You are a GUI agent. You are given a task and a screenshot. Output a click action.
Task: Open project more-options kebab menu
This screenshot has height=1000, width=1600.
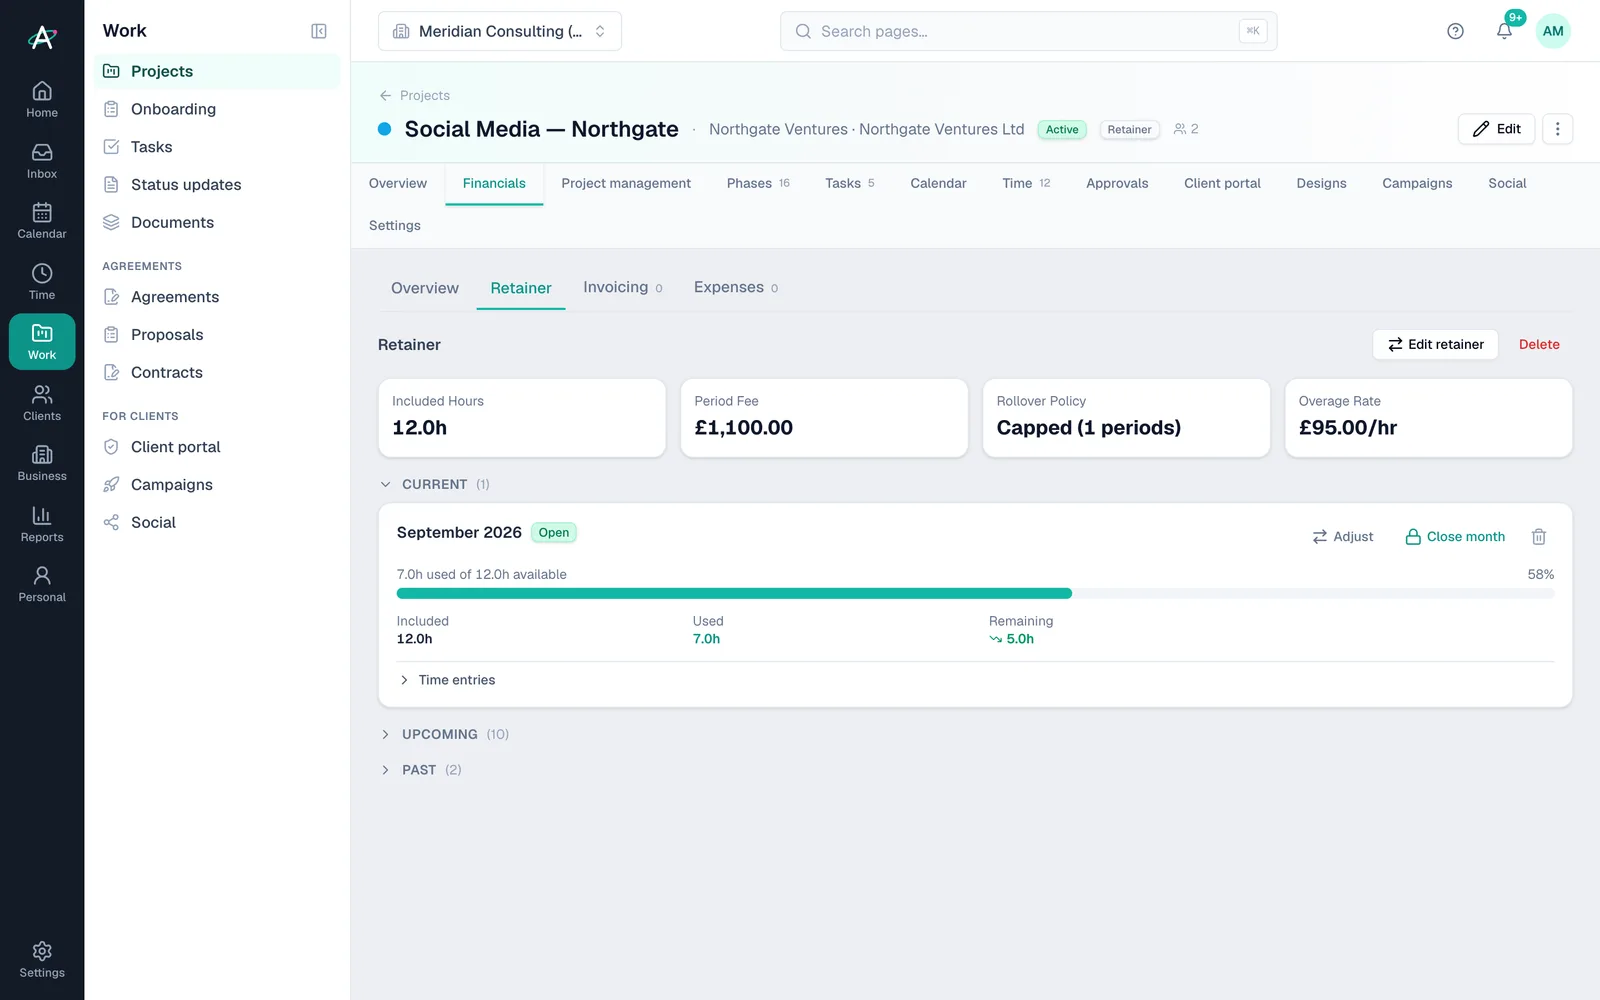coord(1557,129)
